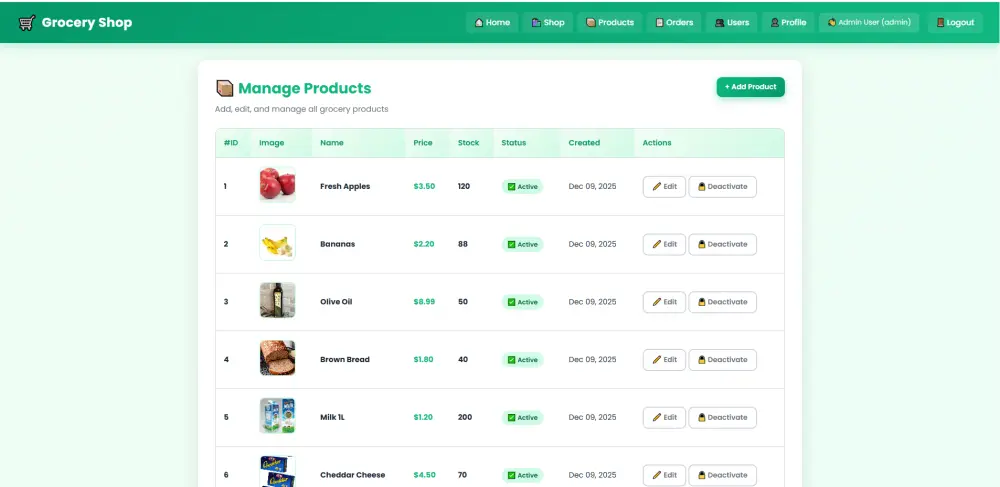Click the $1.80 price value
Image resolution: width=1000 pixels, height=487 pixels.
click(x=423, y=359)
